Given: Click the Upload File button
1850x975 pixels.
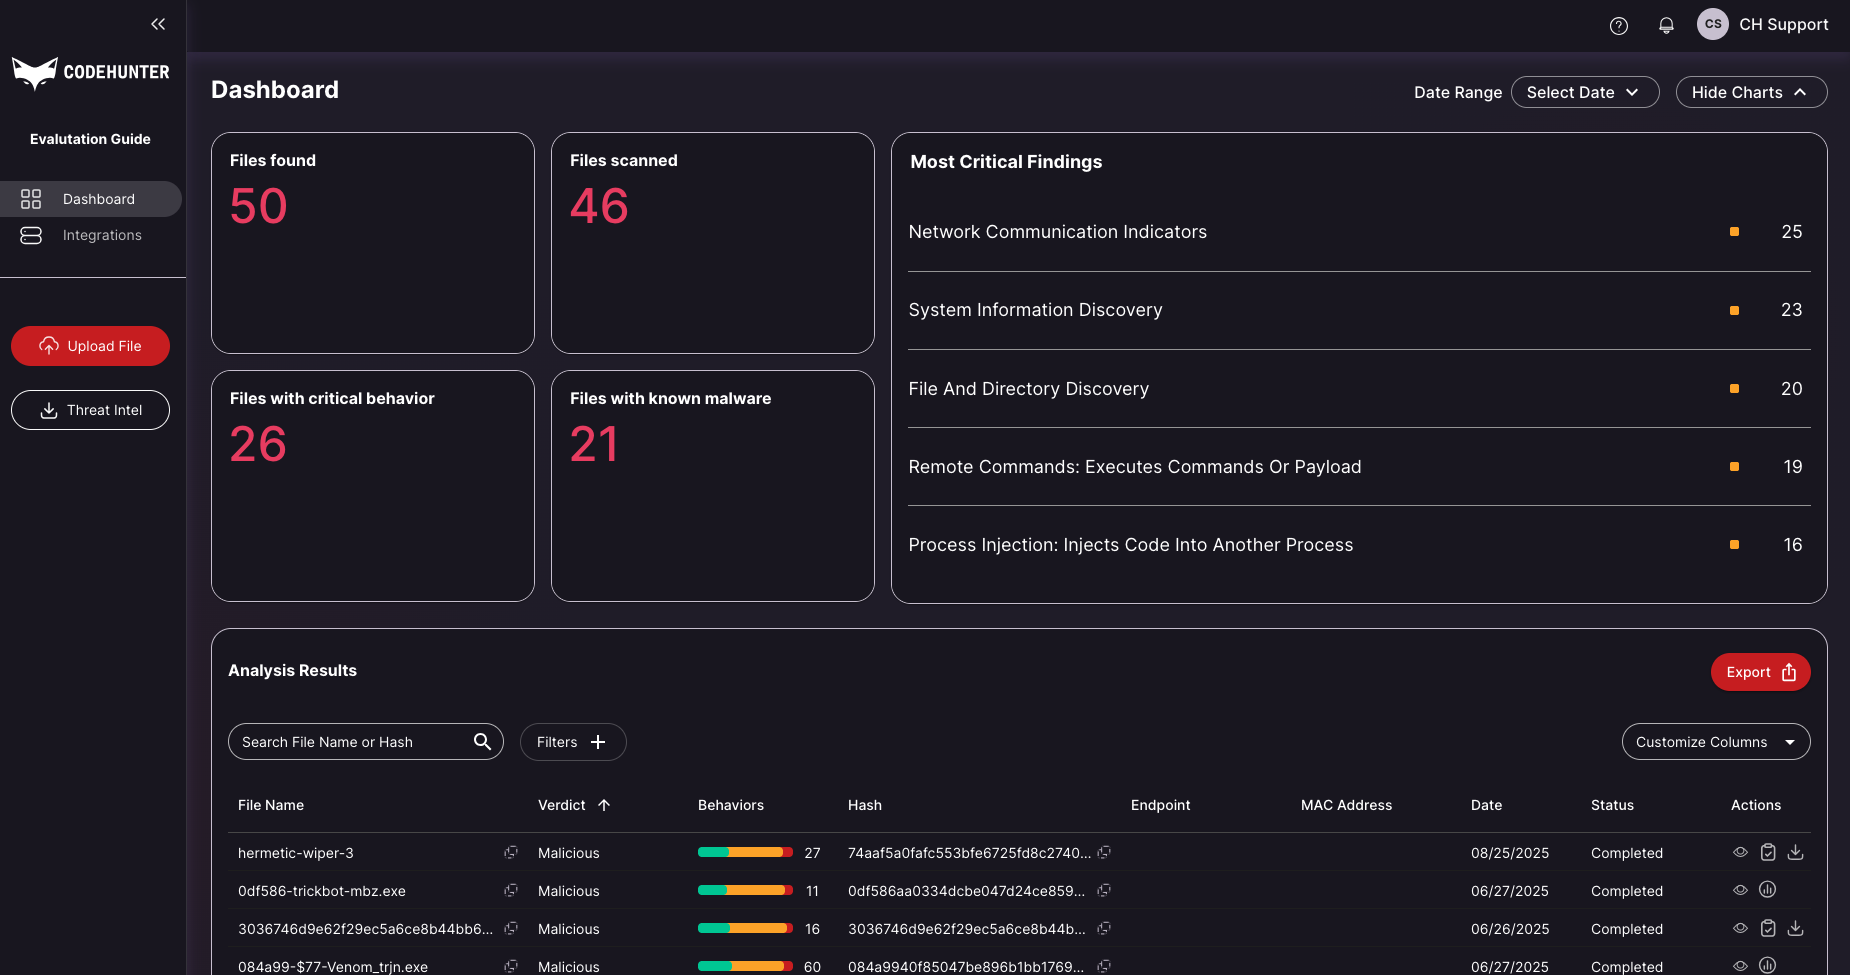Looking at the screenshot, I should pos(90,346).
